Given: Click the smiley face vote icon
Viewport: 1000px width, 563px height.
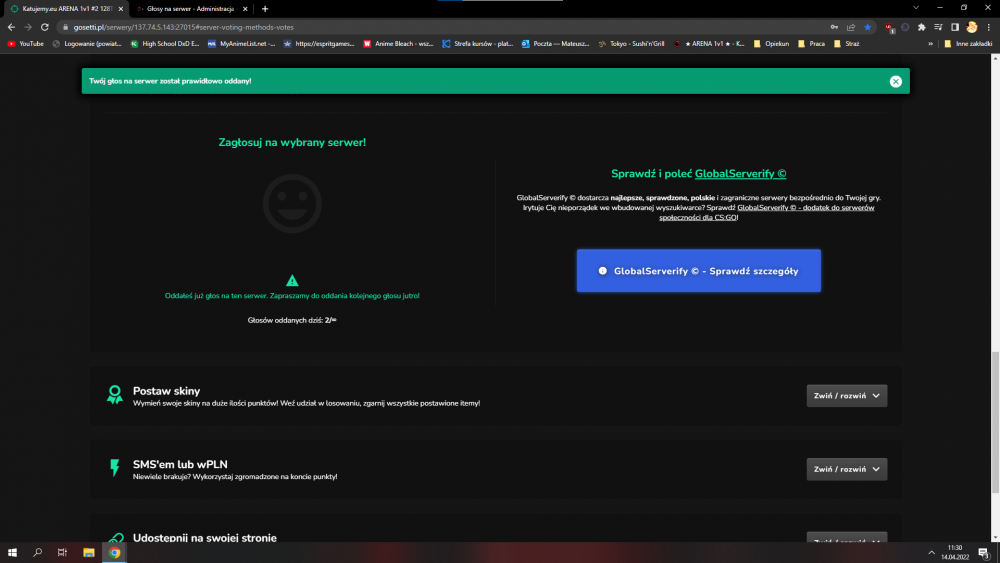Looking at the screenshot, I should pos(292,203).
